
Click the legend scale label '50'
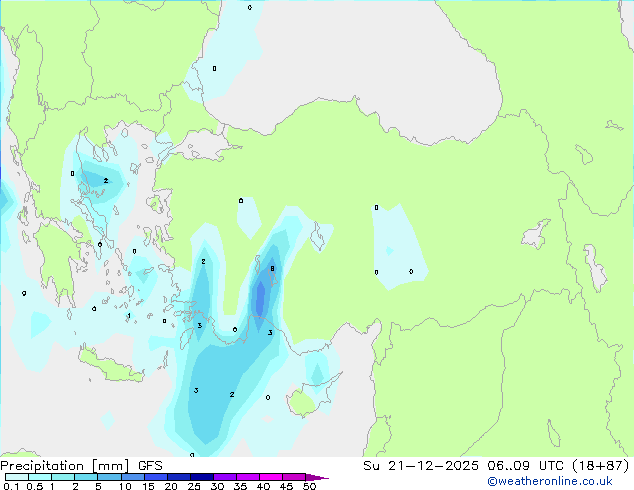click(x=309, y=486)
